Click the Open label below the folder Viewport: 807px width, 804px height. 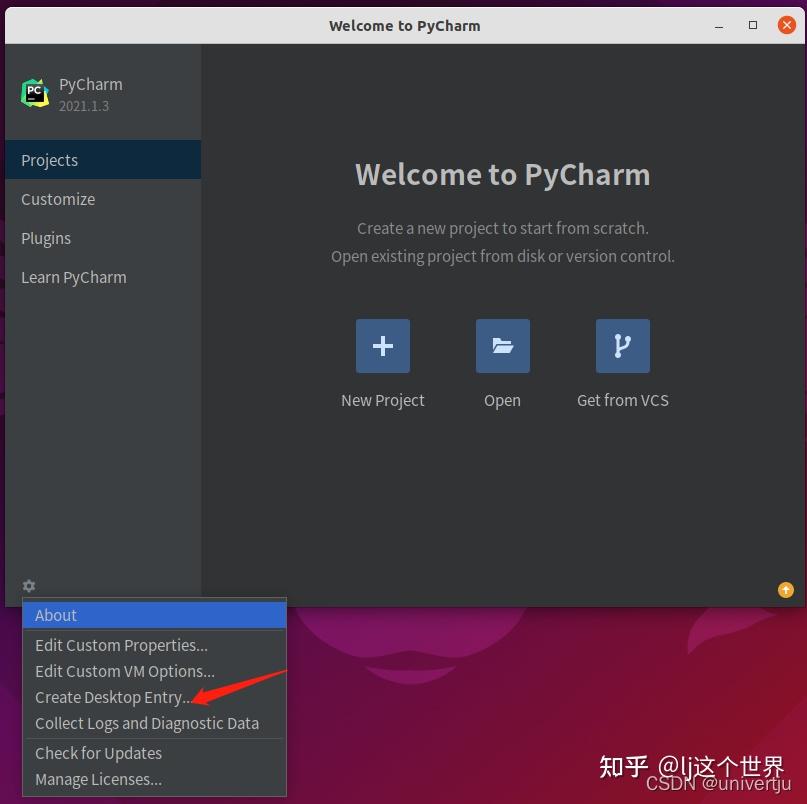click(502, 400)
